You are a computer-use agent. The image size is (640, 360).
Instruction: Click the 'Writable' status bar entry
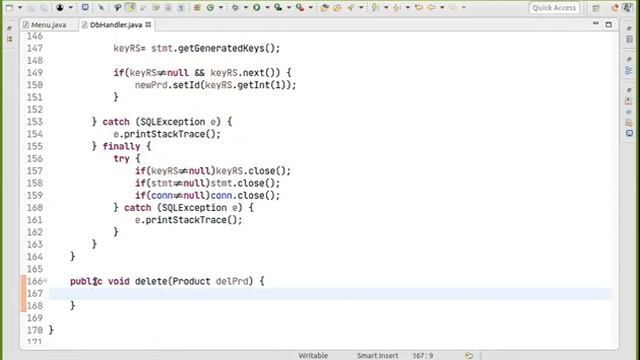pyautogui.click(x=313, y=356)
